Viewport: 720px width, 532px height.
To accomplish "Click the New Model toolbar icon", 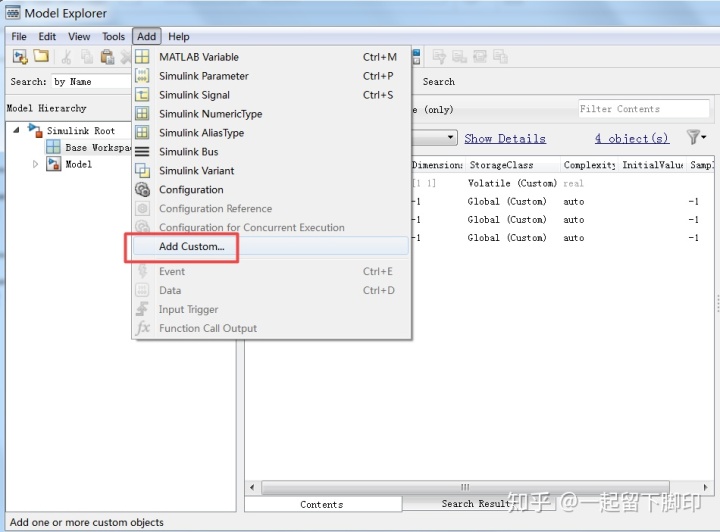I will pos(20,56).
